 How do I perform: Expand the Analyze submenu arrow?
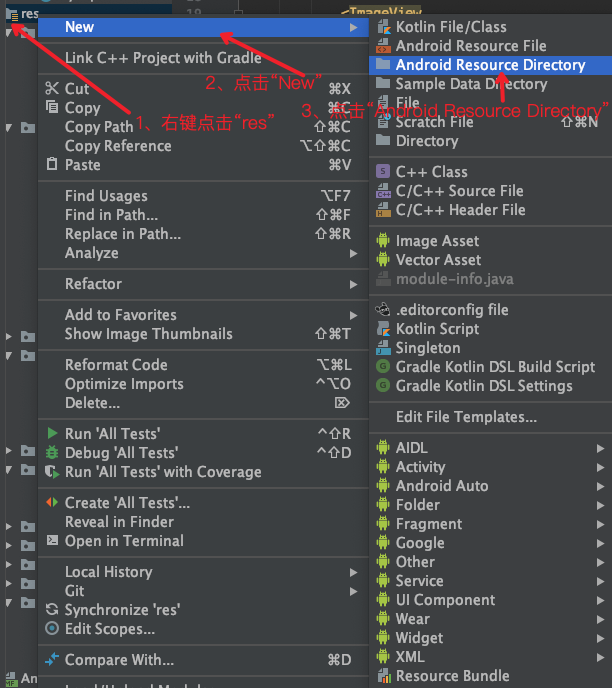(x=353, y=253)
